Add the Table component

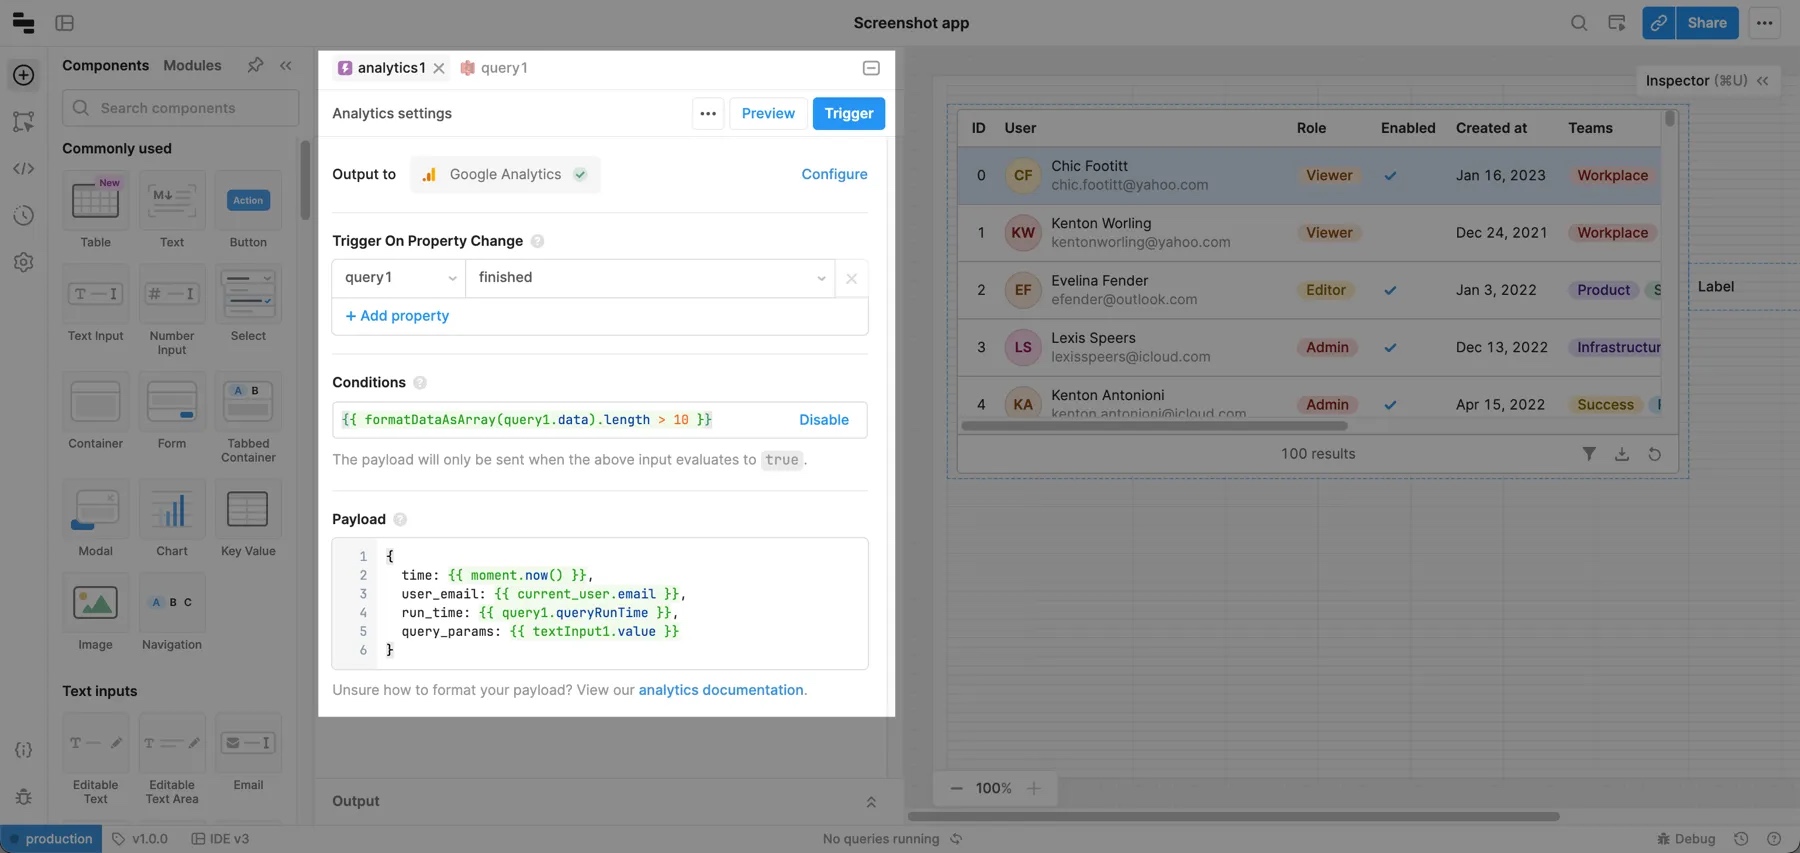tap(96, 210)
